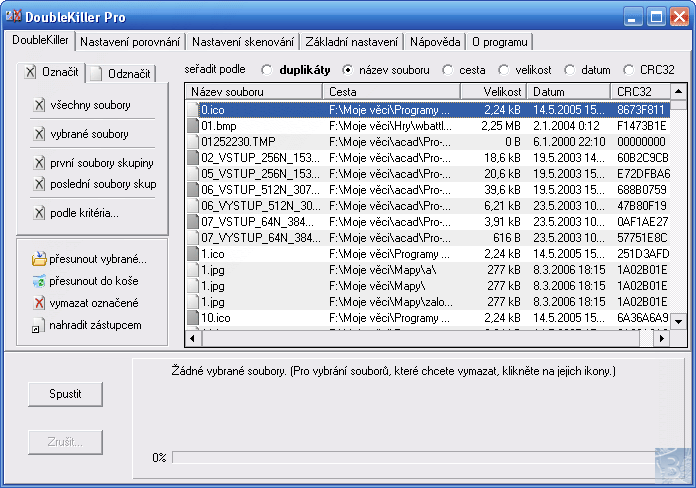The width and height of the screenshot is (696, 488).
Task: Click the vertical scrollbar down arrow
Action: (x=678, y=321)
